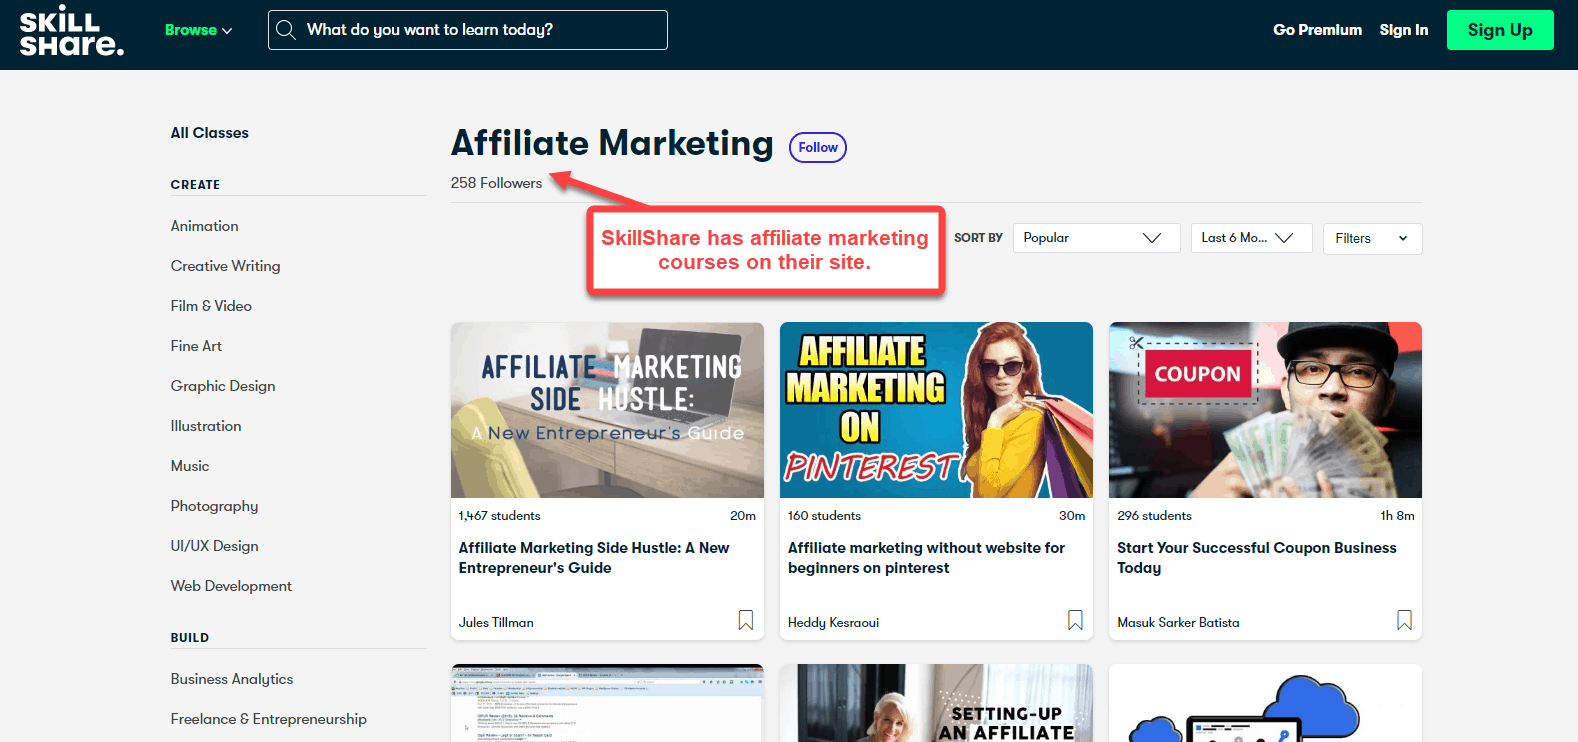View teacher Heddy Kesraoui's profile
1578x742 pixels.
(833, 622)
